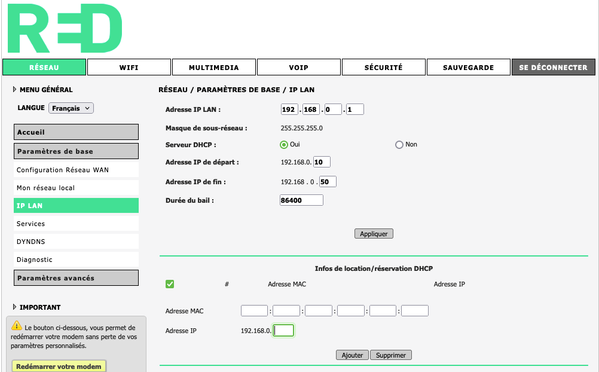Screen dimensions: 599x372
Task: Collapse the Menu Général triangle
Action: pos(15,89)
